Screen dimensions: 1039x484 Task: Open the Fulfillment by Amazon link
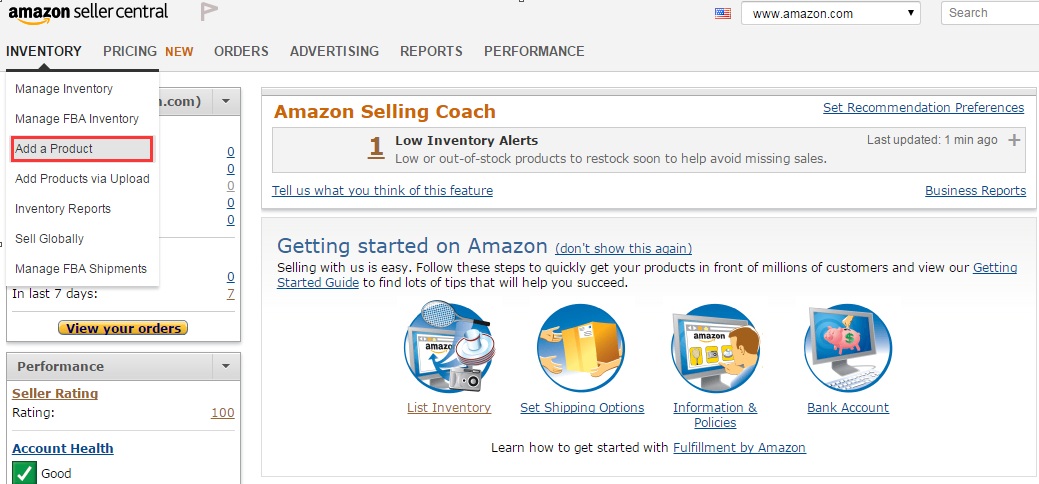[739, 447]
